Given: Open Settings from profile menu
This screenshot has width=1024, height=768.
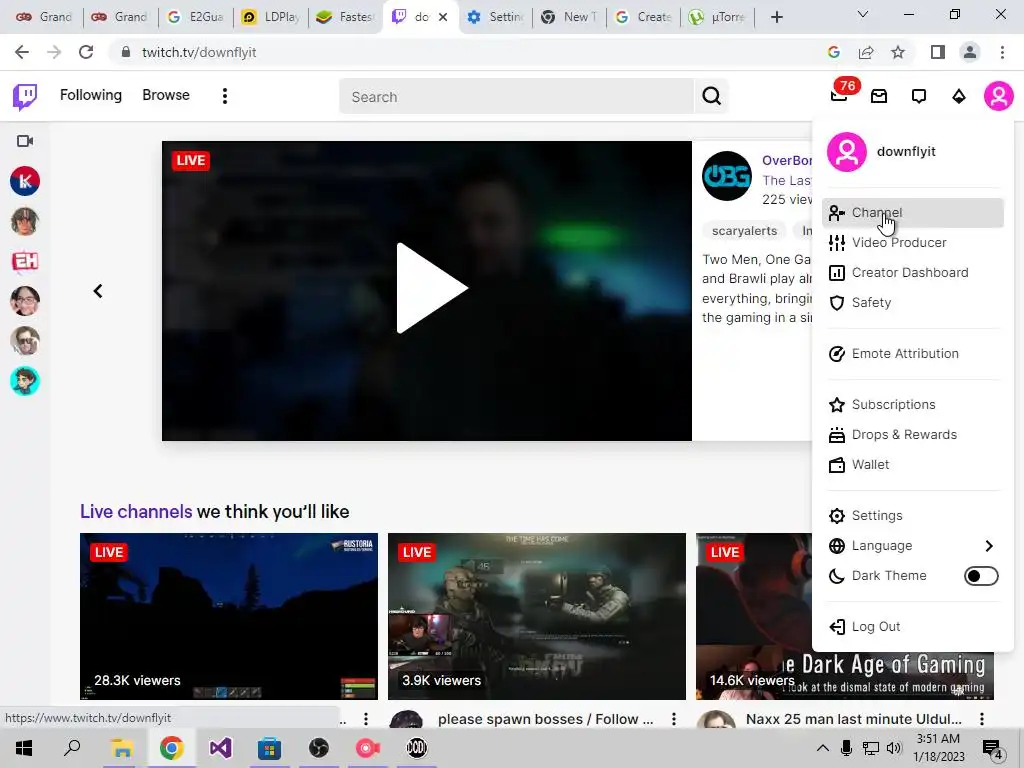Looking at the screenshot, I should coord(912,516).
